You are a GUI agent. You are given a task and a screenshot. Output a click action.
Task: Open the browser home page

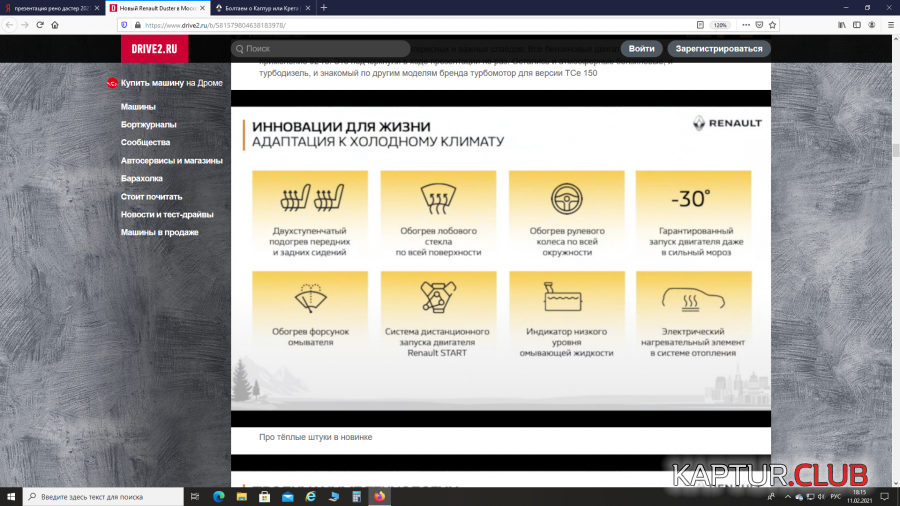(x=55, y=25)
